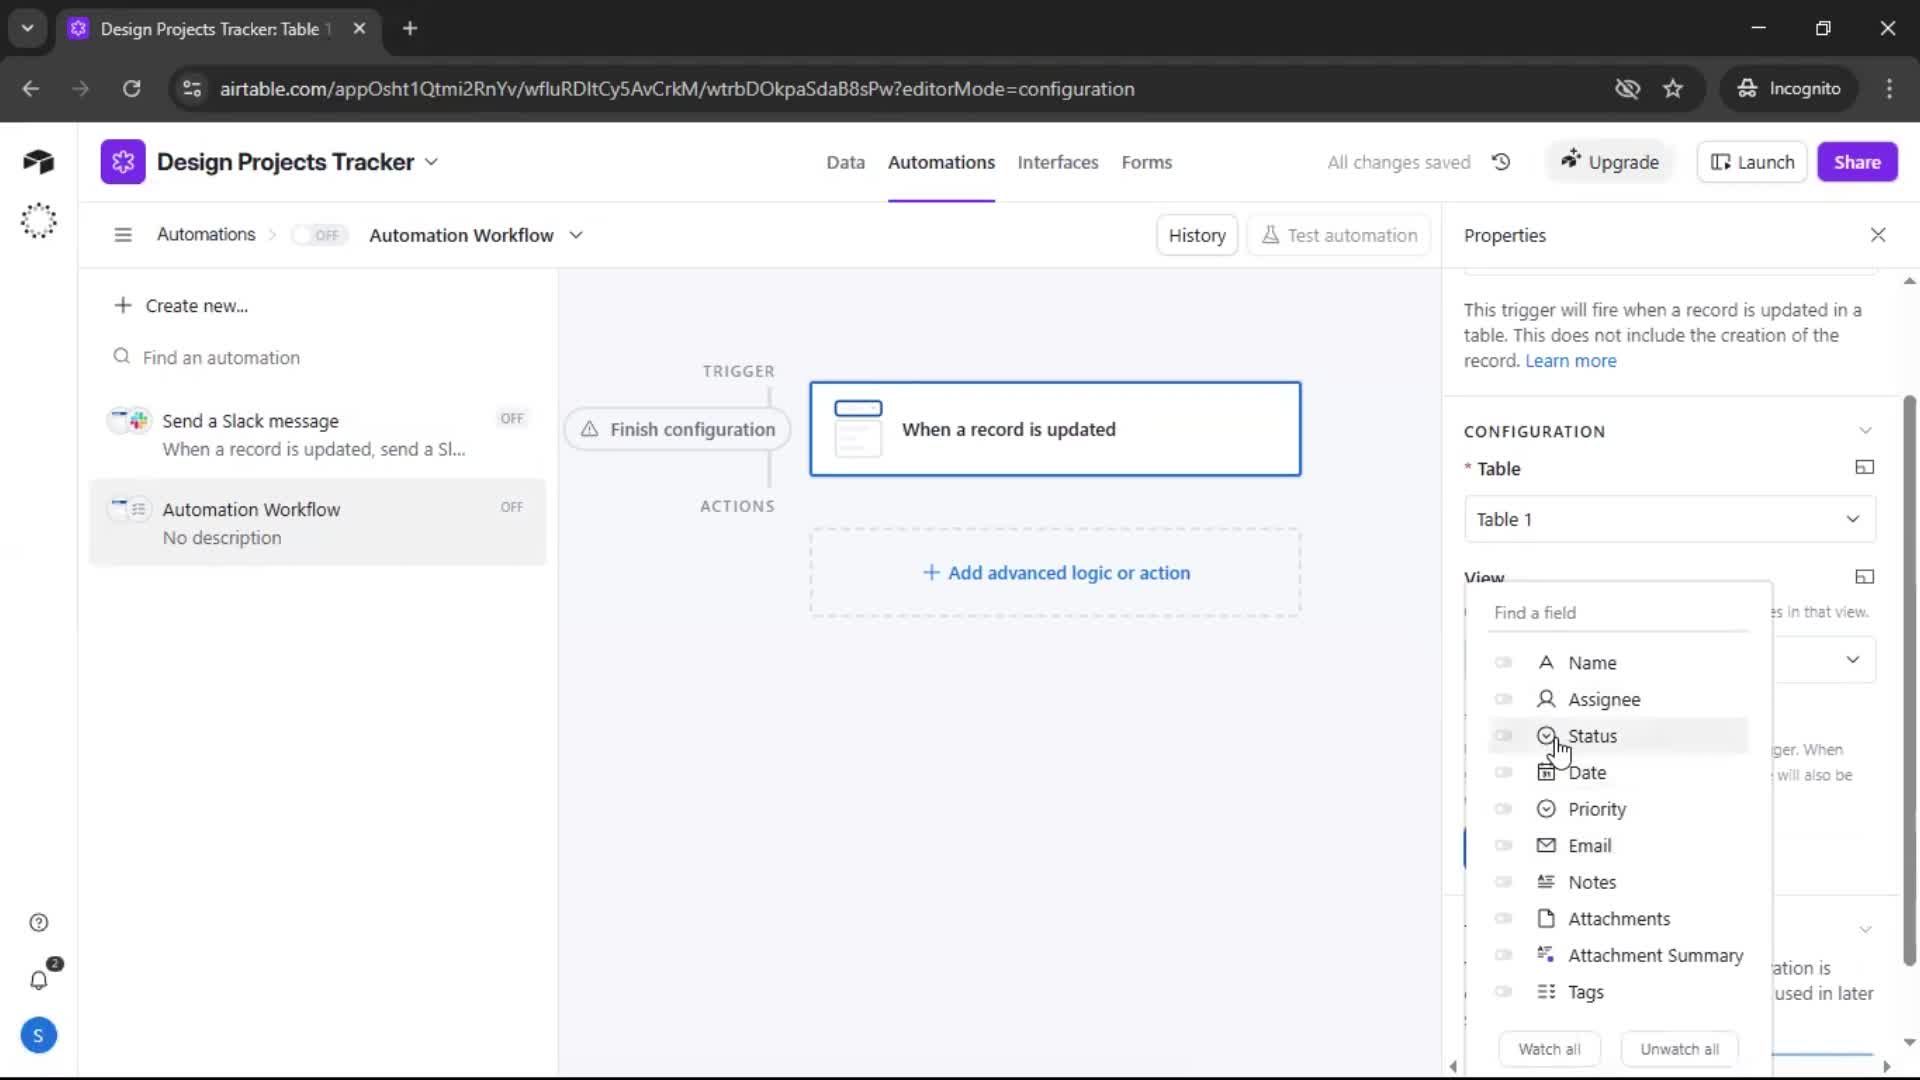Switch to the Automations tab
This screenshot has height=1080, width=1920.
(941, 162)
